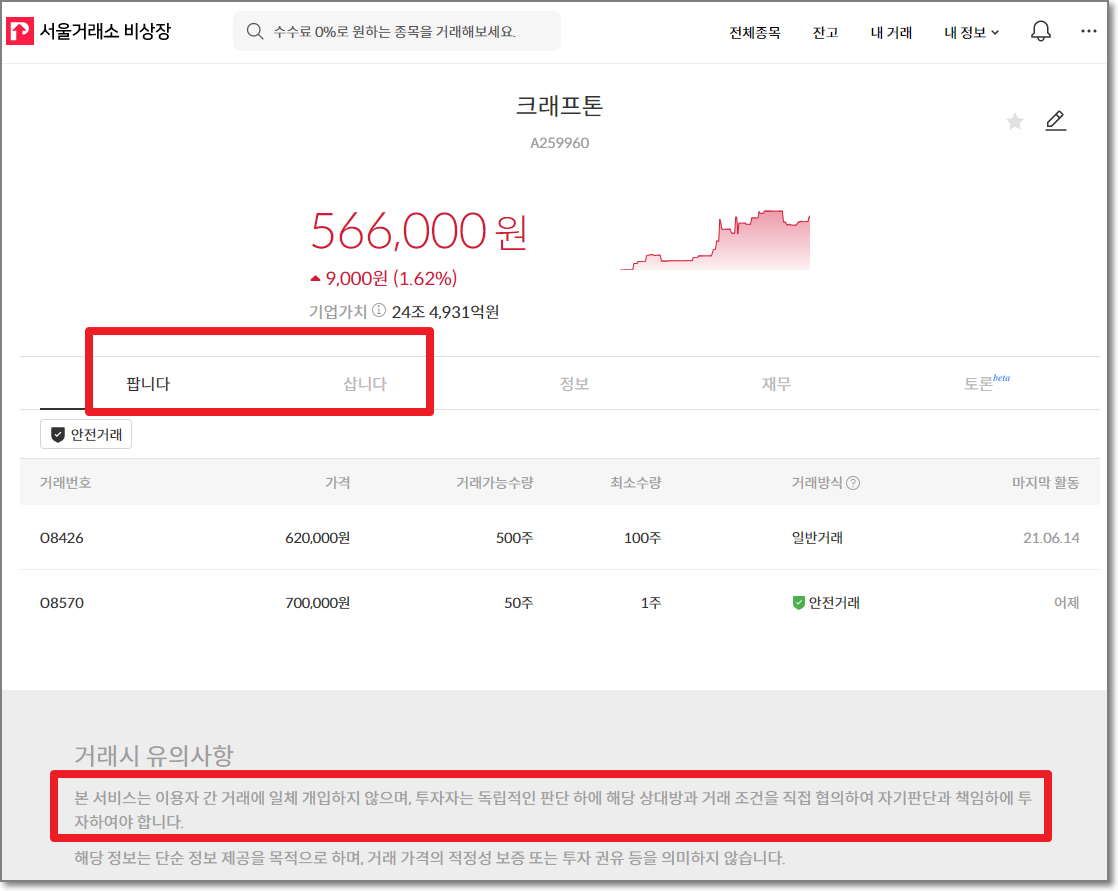1118x891 pixels.
Task: Click 가격 column header
Action: 337,483
